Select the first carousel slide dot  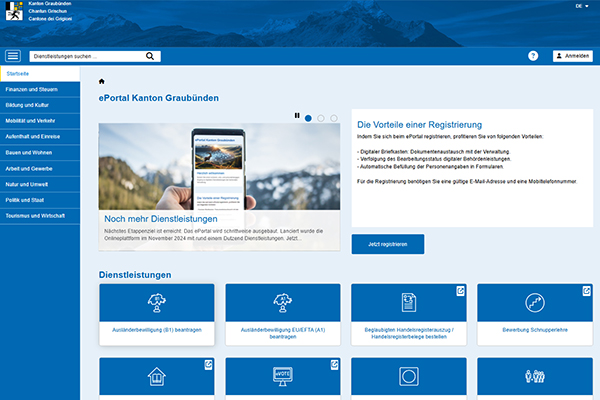pyautogui.click(x=308, y=118)
